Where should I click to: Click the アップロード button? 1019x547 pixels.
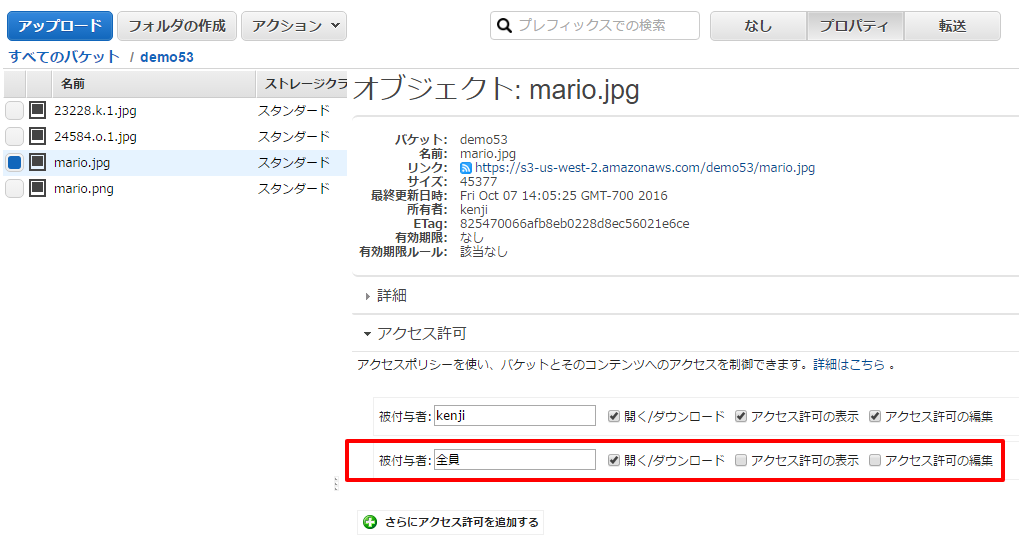(x=60, y=26)
